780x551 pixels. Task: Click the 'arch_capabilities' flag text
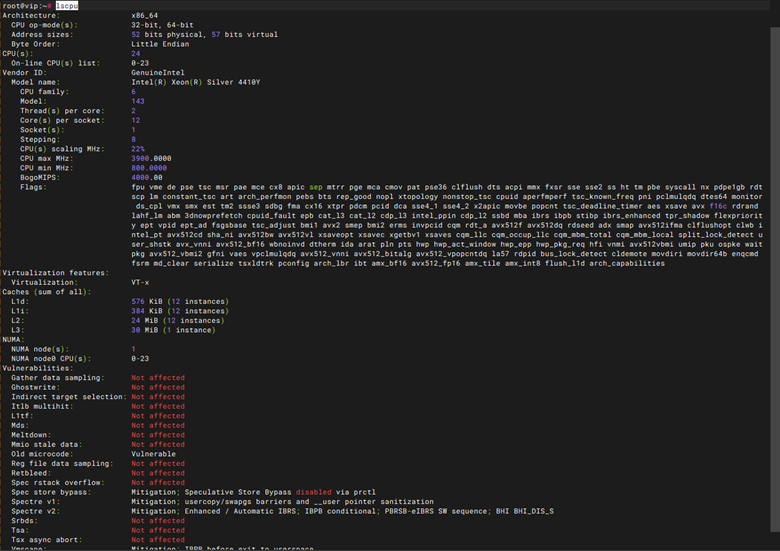click(x=627, y=263)
